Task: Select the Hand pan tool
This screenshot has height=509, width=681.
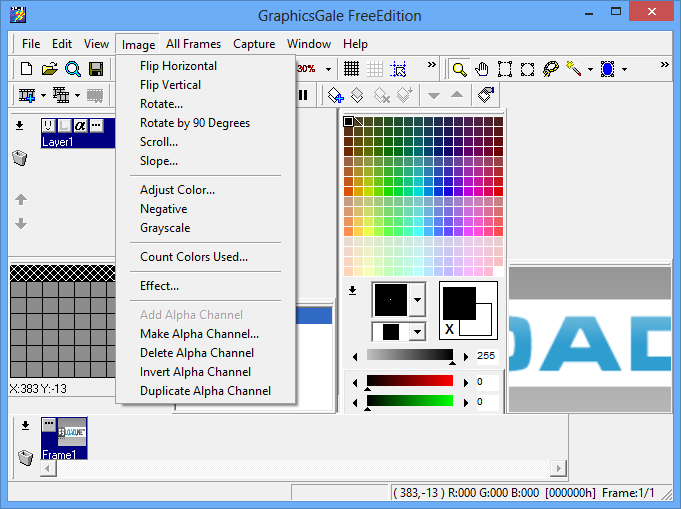Action: point(482,69)
